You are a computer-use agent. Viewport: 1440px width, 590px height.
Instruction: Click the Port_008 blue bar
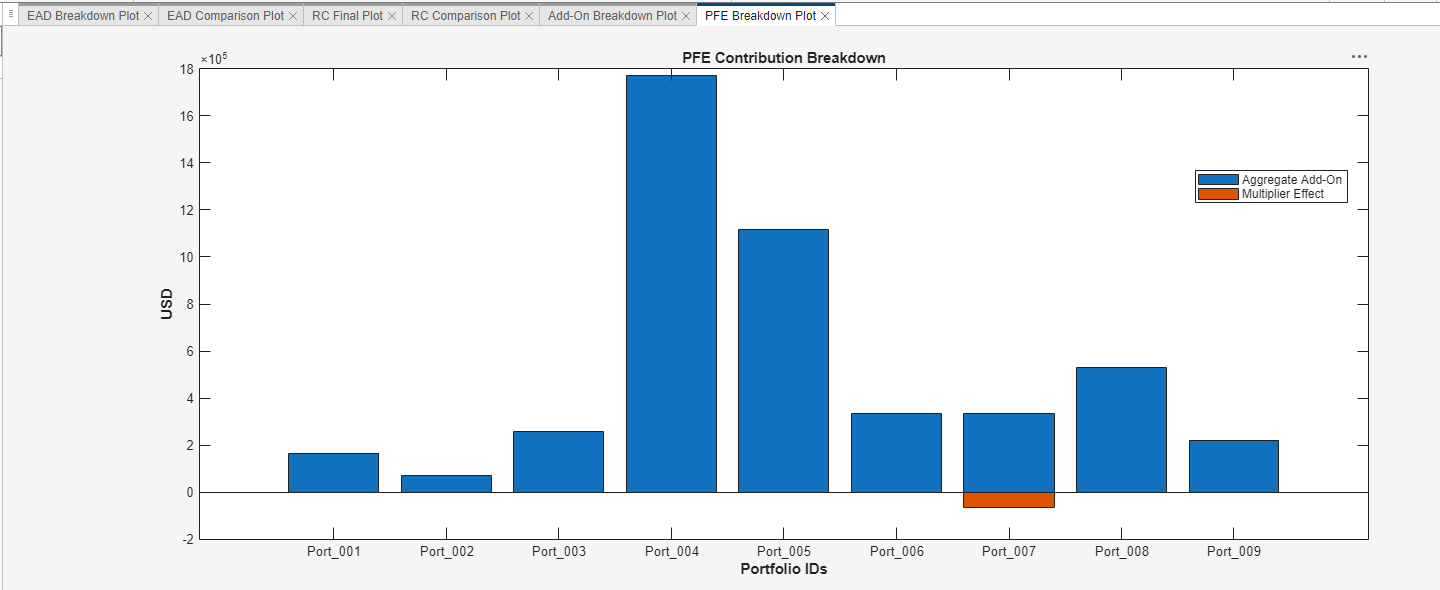(1121, 430)
